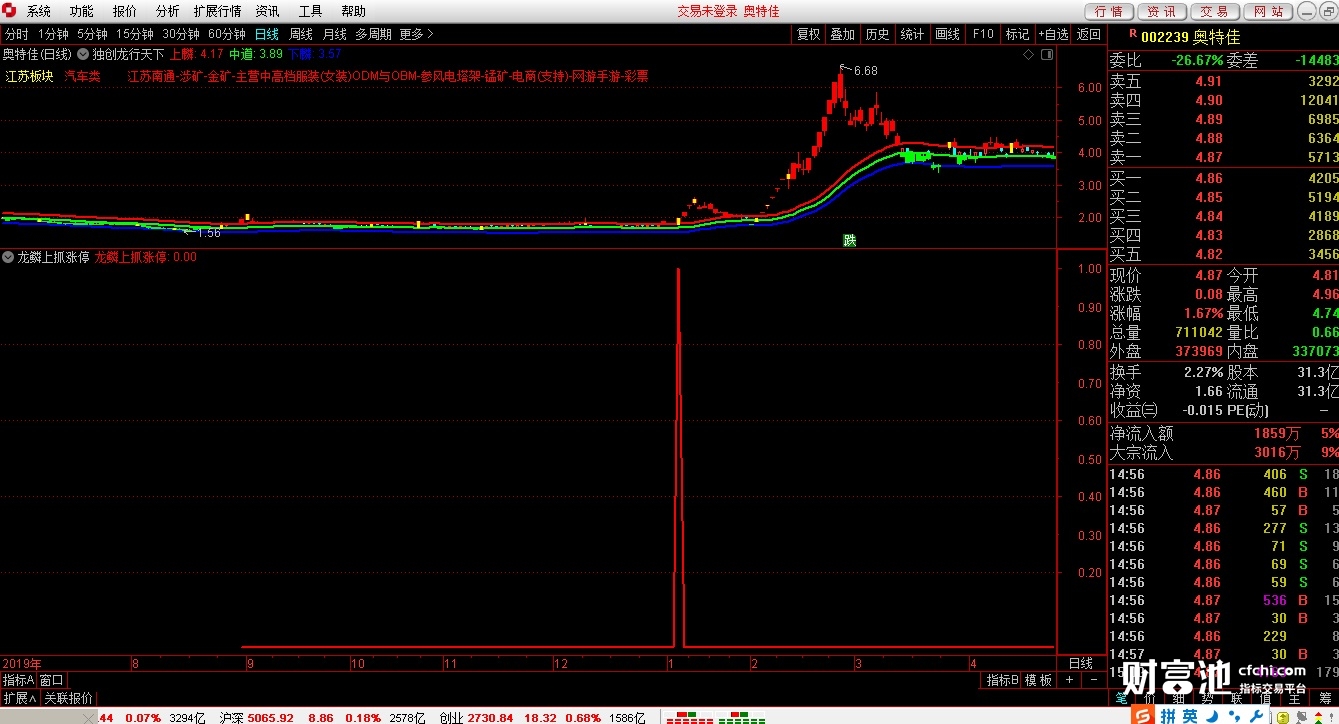
Task: Click the red app logo icon
Action: point(10,11)
